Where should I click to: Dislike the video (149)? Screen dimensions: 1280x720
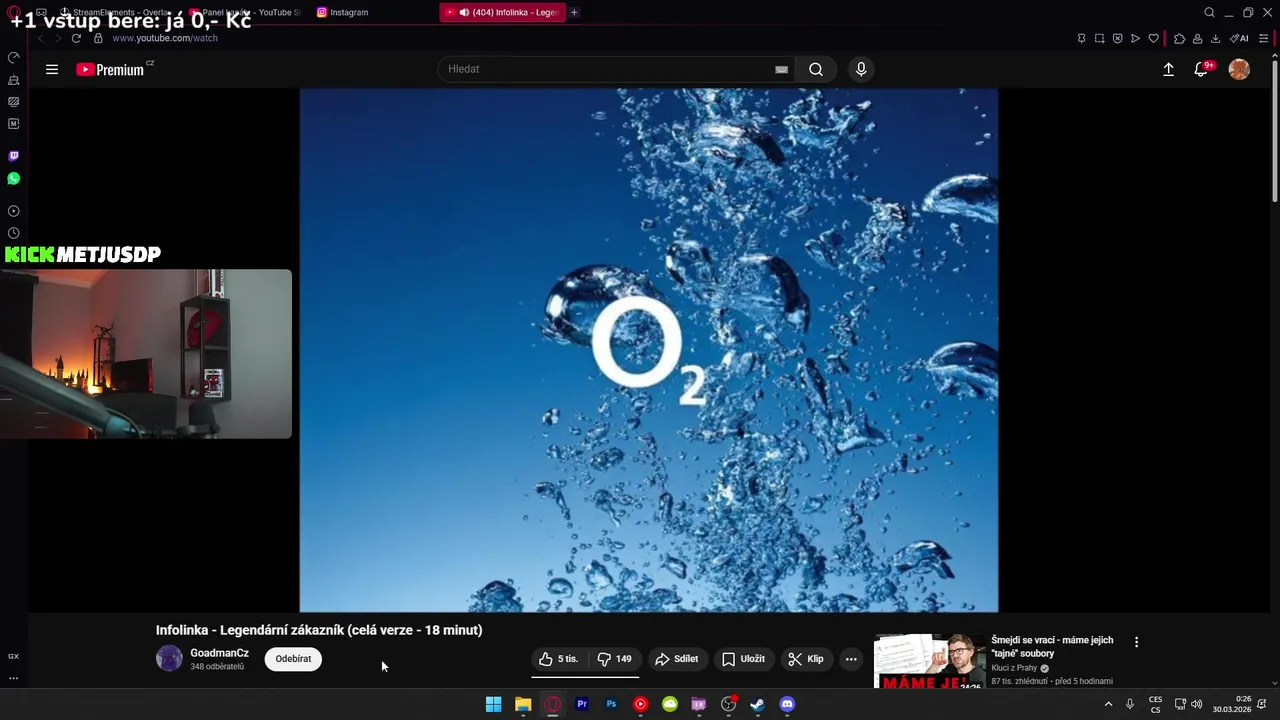click(x=615, y=659)
